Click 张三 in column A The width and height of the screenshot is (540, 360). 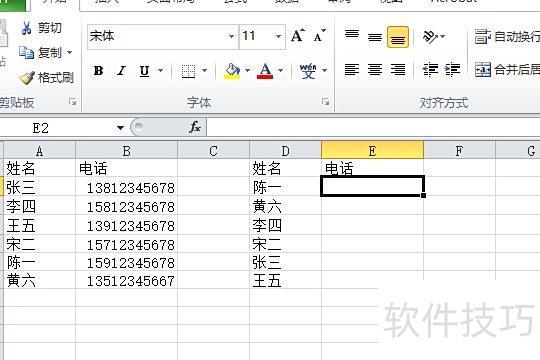[x=21, y=187]
